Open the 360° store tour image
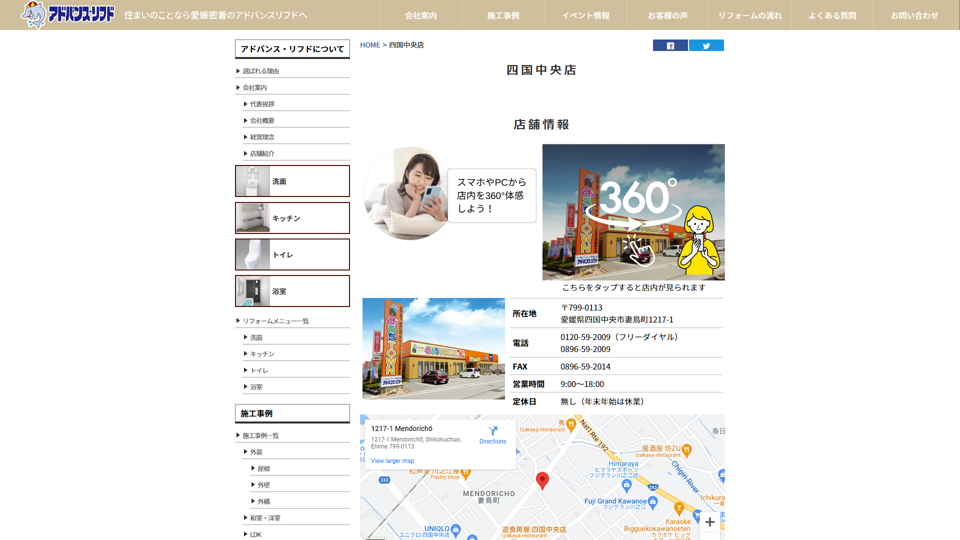This screenshot has height=540, width=960. point(633,212)
